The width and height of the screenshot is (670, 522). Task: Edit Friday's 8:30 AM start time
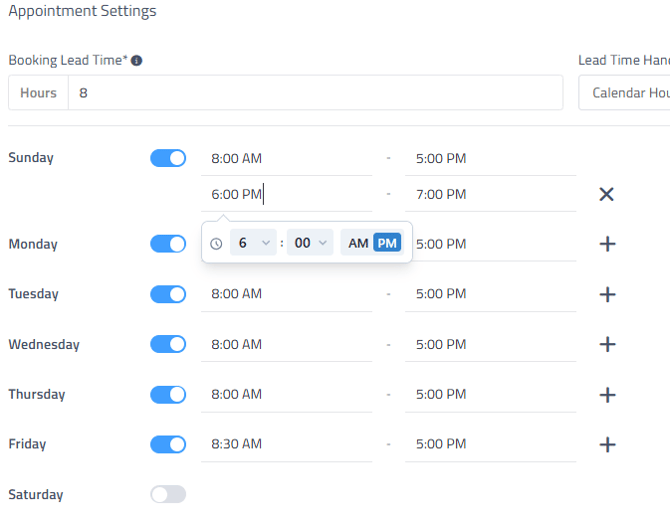click(286, 444)
